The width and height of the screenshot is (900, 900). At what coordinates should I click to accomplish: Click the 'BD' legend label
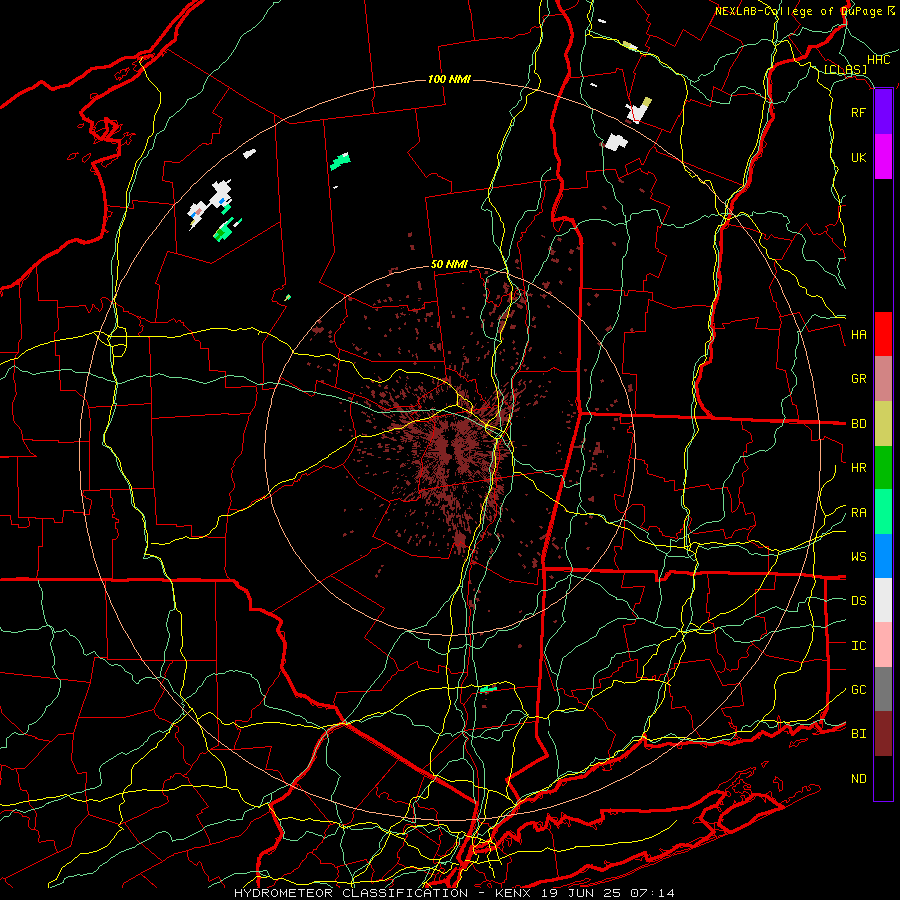tap(859, 424)
